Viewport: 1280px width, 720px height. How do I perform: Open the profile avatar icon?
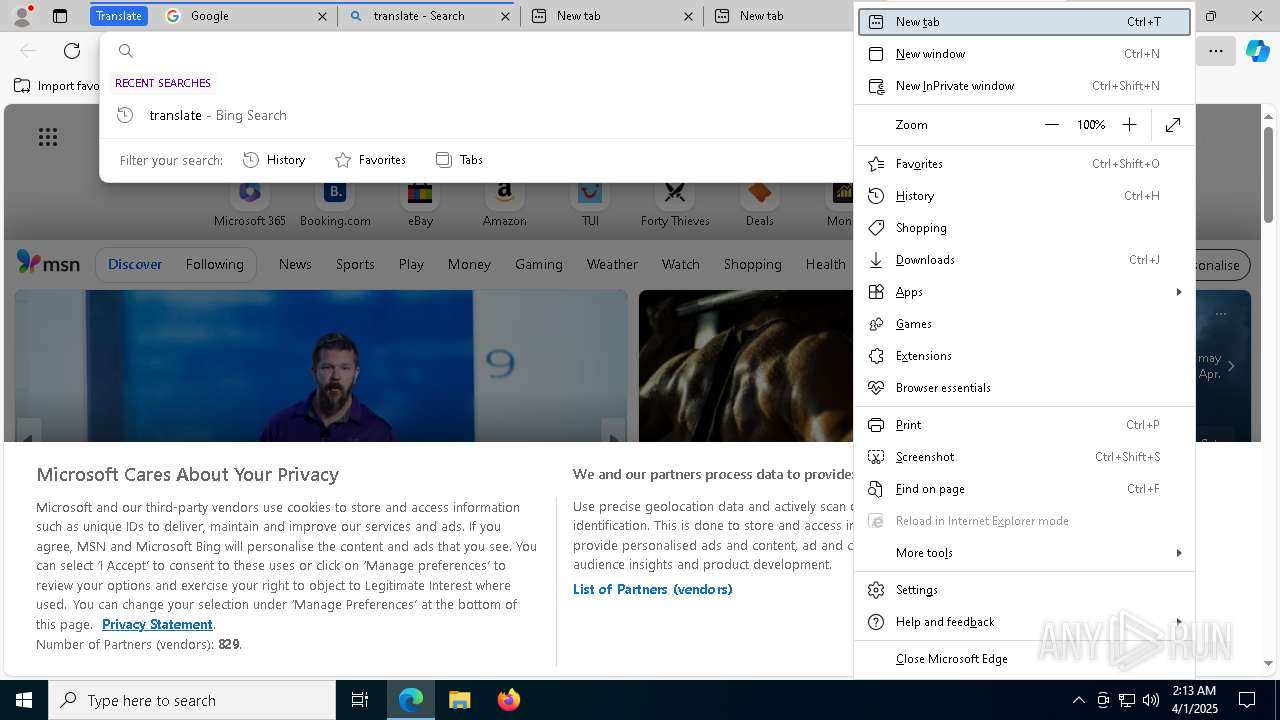pos(22,16)
